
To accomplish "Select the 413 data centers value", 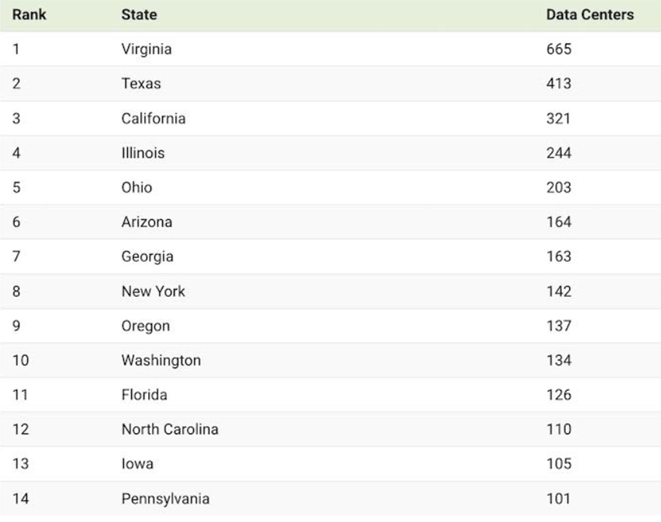I will (x=559, y=84).
